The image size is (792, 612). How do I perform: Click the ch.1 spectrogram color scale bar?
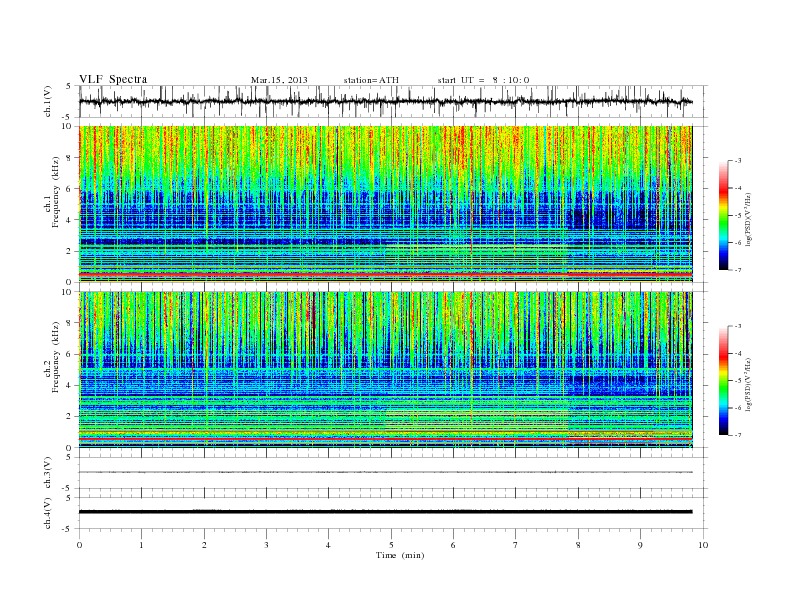click(723, 215)
